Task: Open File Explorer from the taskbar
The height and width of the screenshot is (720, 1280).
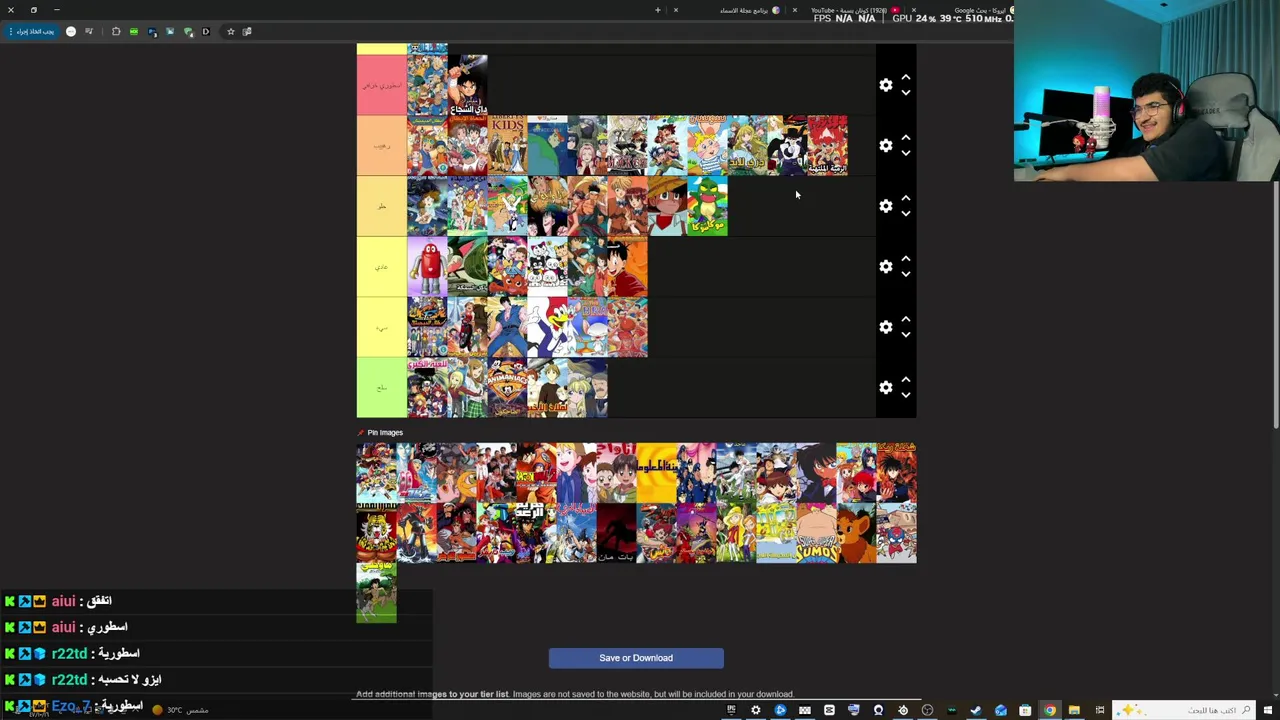Action: (1074, 710)
